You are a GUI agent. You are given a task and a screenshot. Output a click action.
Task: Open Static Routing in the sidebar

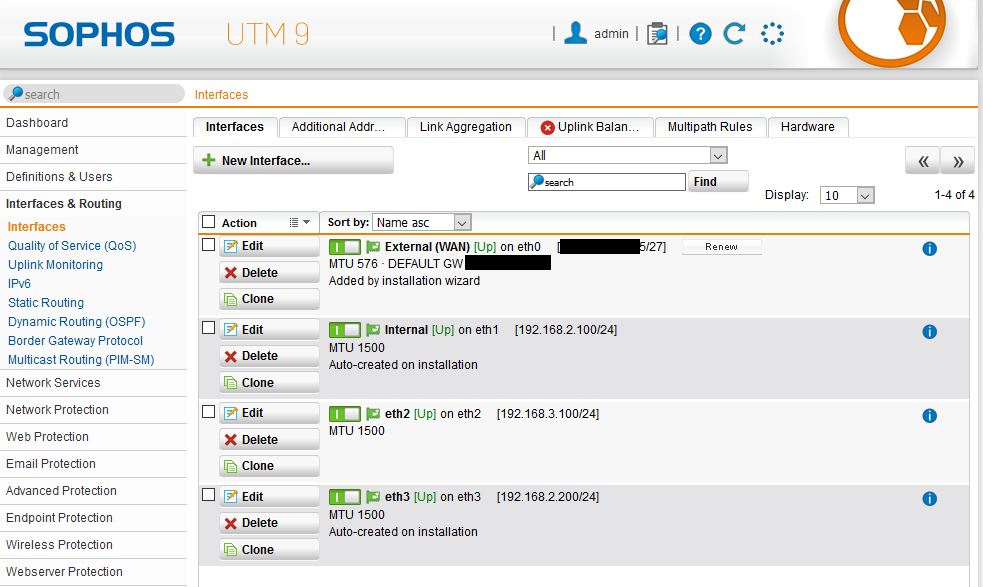[46, 303]
